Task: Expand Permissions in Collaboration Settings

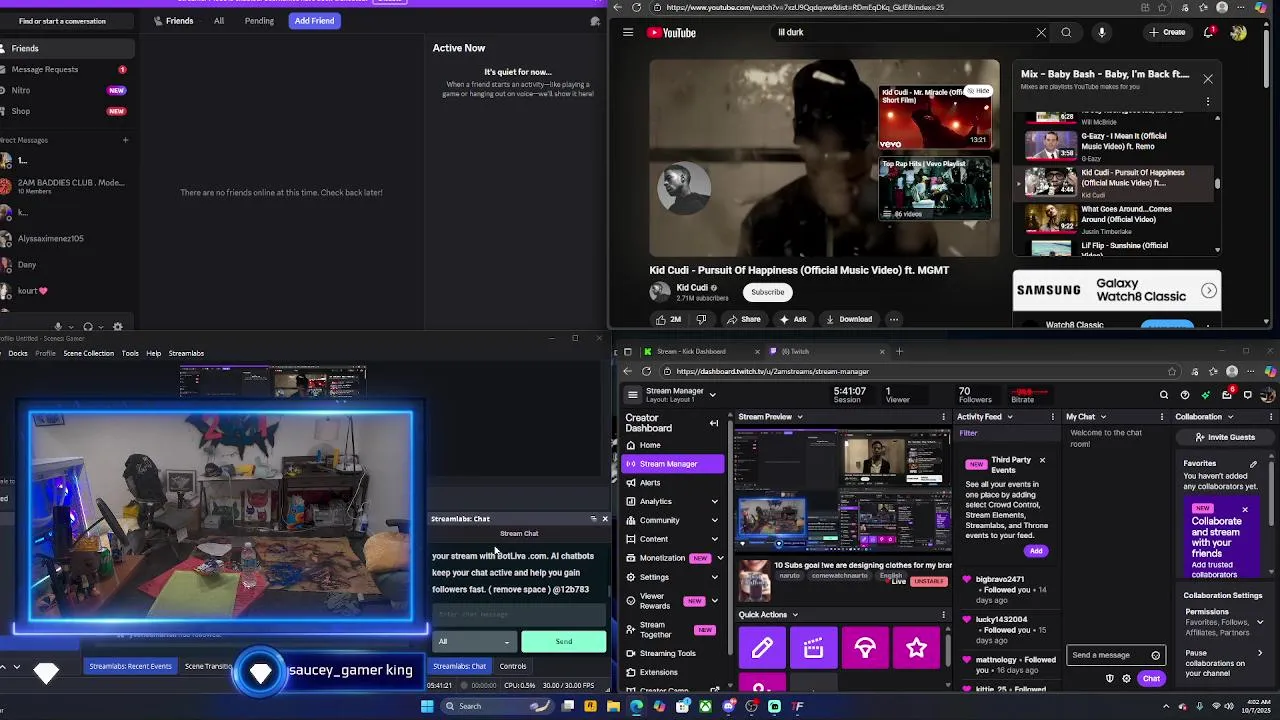Action: pos(1259,622)
